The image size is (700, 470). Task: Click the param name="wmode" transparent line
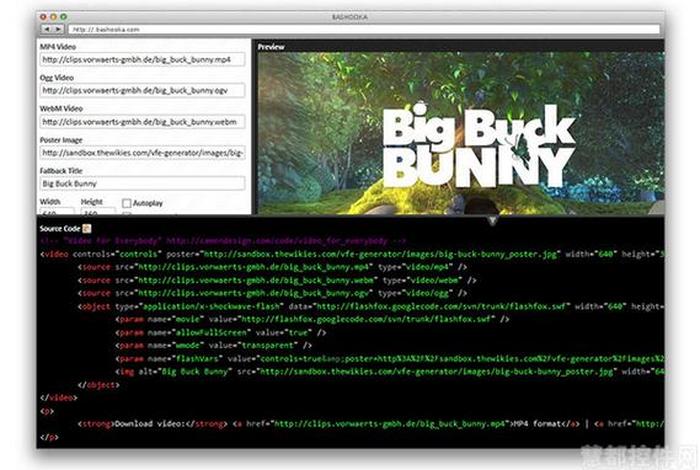click(x=213, y=345)
